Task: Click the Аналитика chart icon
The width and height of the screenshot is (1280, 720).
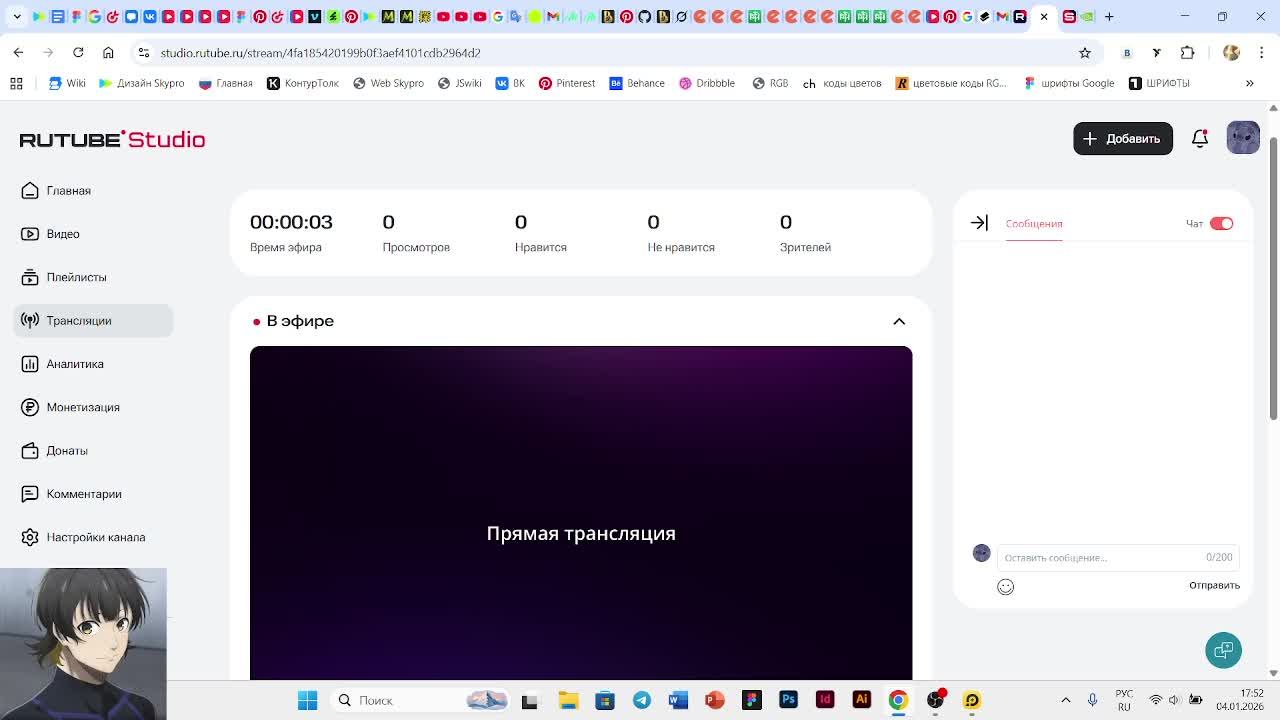Action: click(x=30, y=364)
